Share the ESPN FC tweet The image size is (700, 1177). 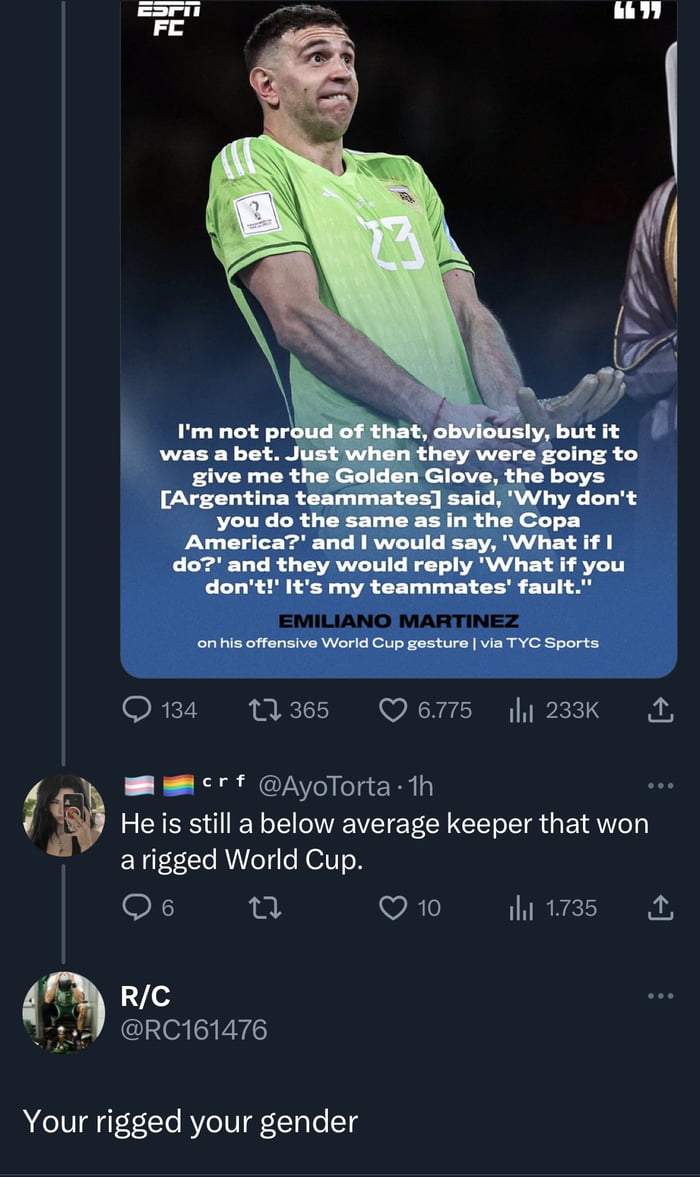click(x=661, y=710)
